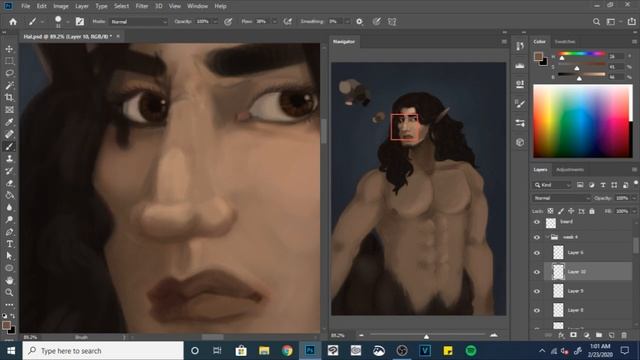Toggle pressure for opacity icon
Viewport: 640px width, 360px height.
click(228, 22)
